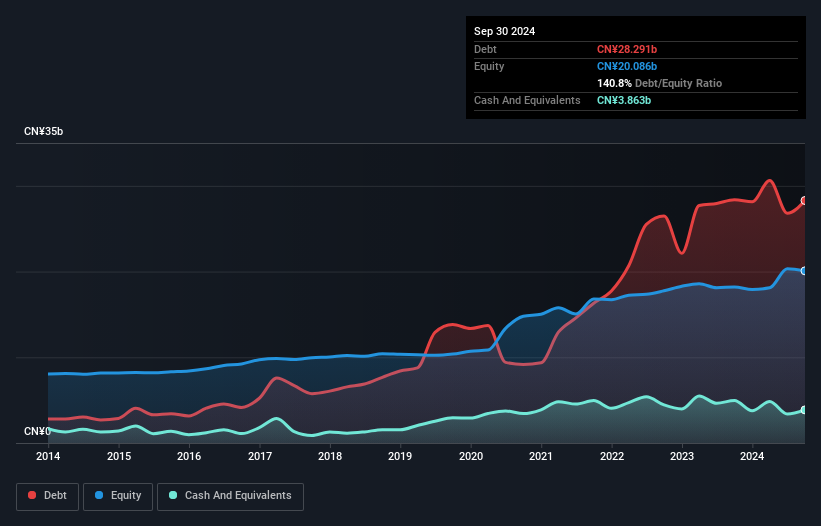Image resolution: width=821 pixels, height=526 pixels.
Task: Toggle the Equity series legend button
Action: click(118, 496)
